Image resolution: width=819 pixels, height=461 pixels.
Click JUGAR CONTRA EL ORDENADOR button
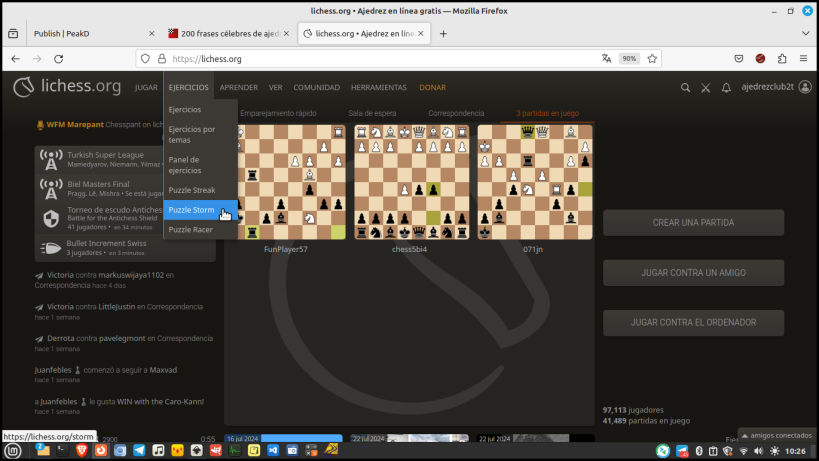[693, 323]
